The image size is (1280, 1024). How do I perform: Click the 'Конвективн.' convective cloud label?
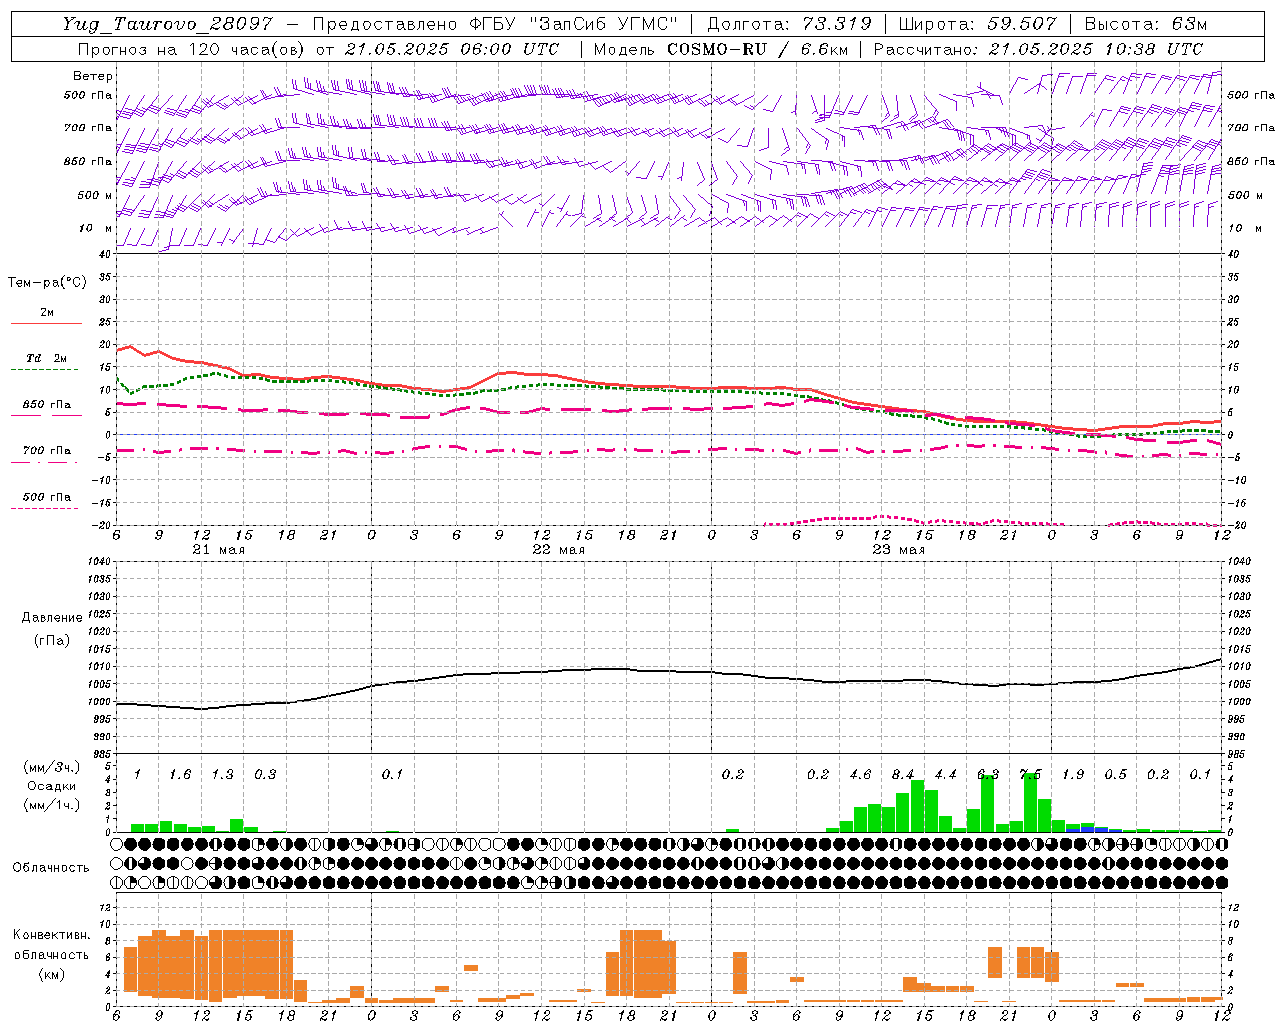[x=51, y=935]
